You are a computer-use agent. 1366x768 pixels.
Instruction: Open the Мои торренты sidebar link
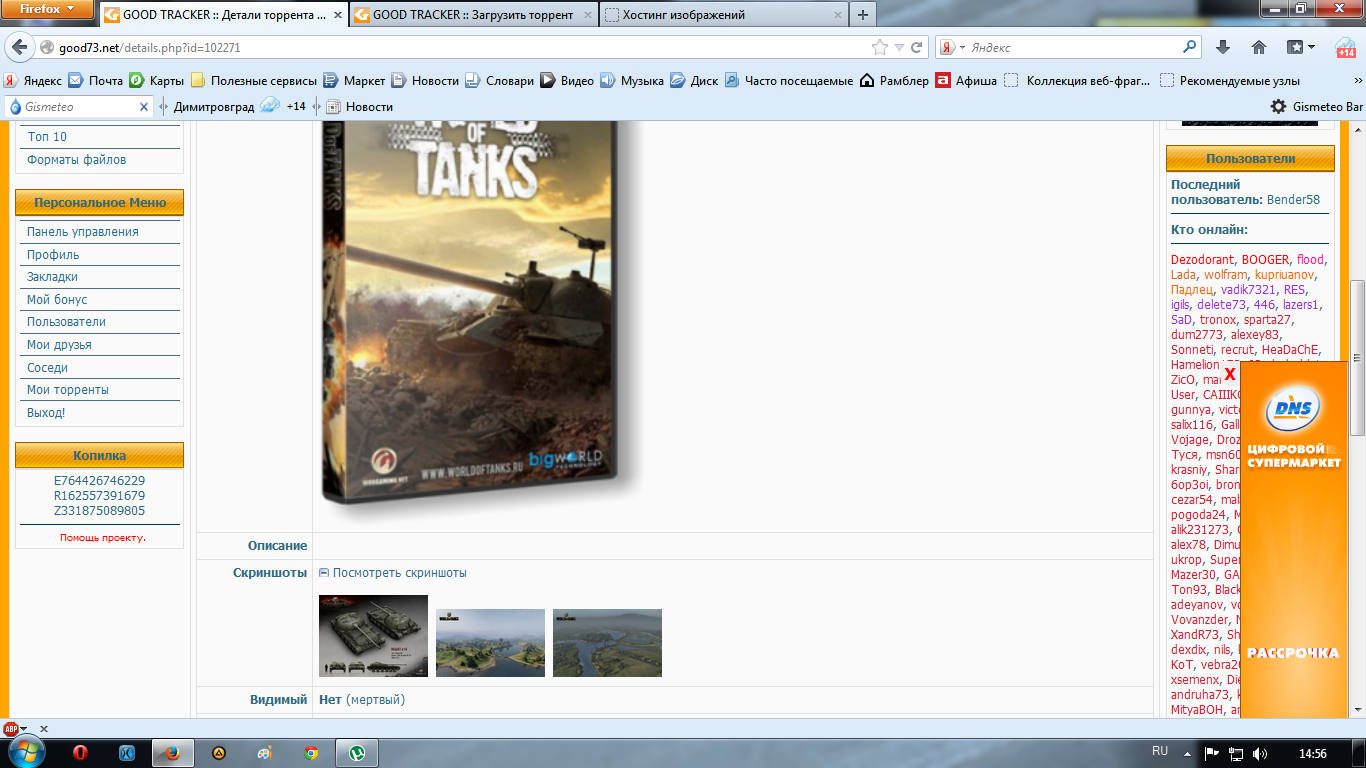[x=68, y=390]
